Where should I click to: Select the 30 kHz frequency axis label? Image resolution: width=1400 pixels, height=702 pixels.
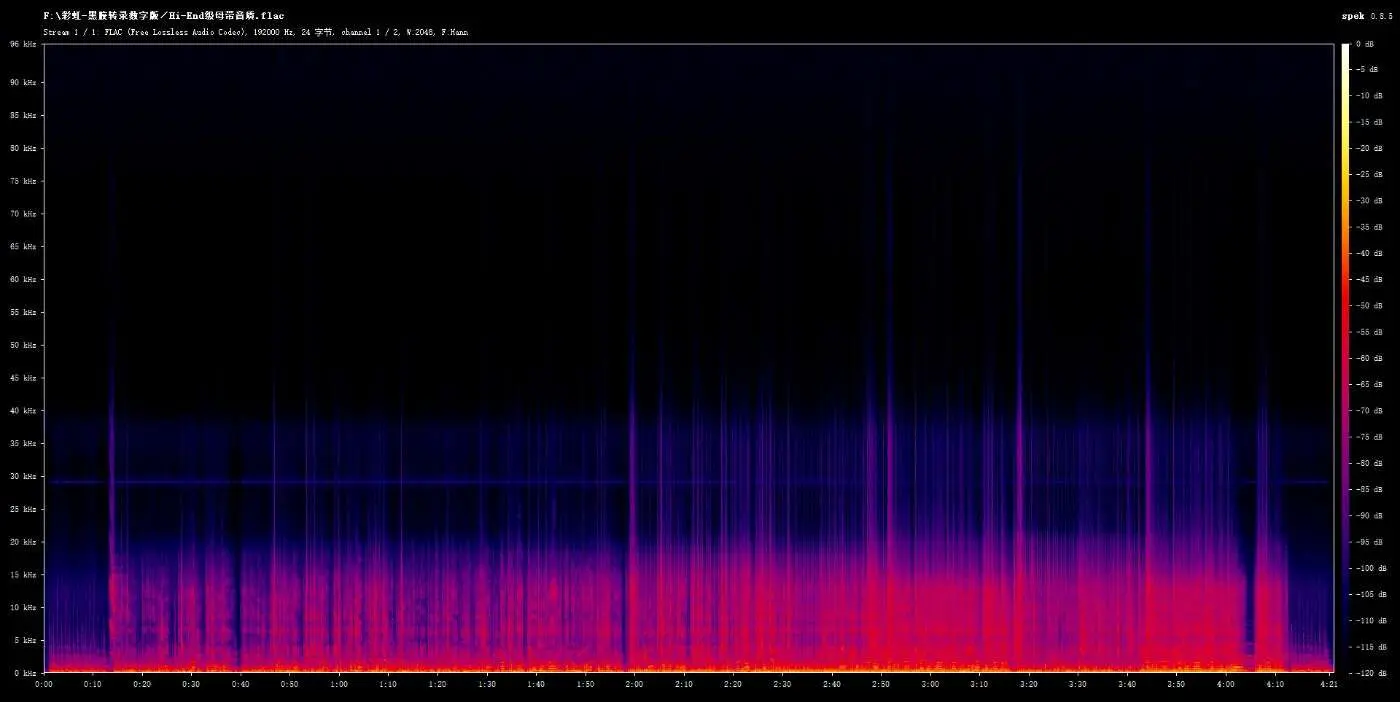[23, 476]
